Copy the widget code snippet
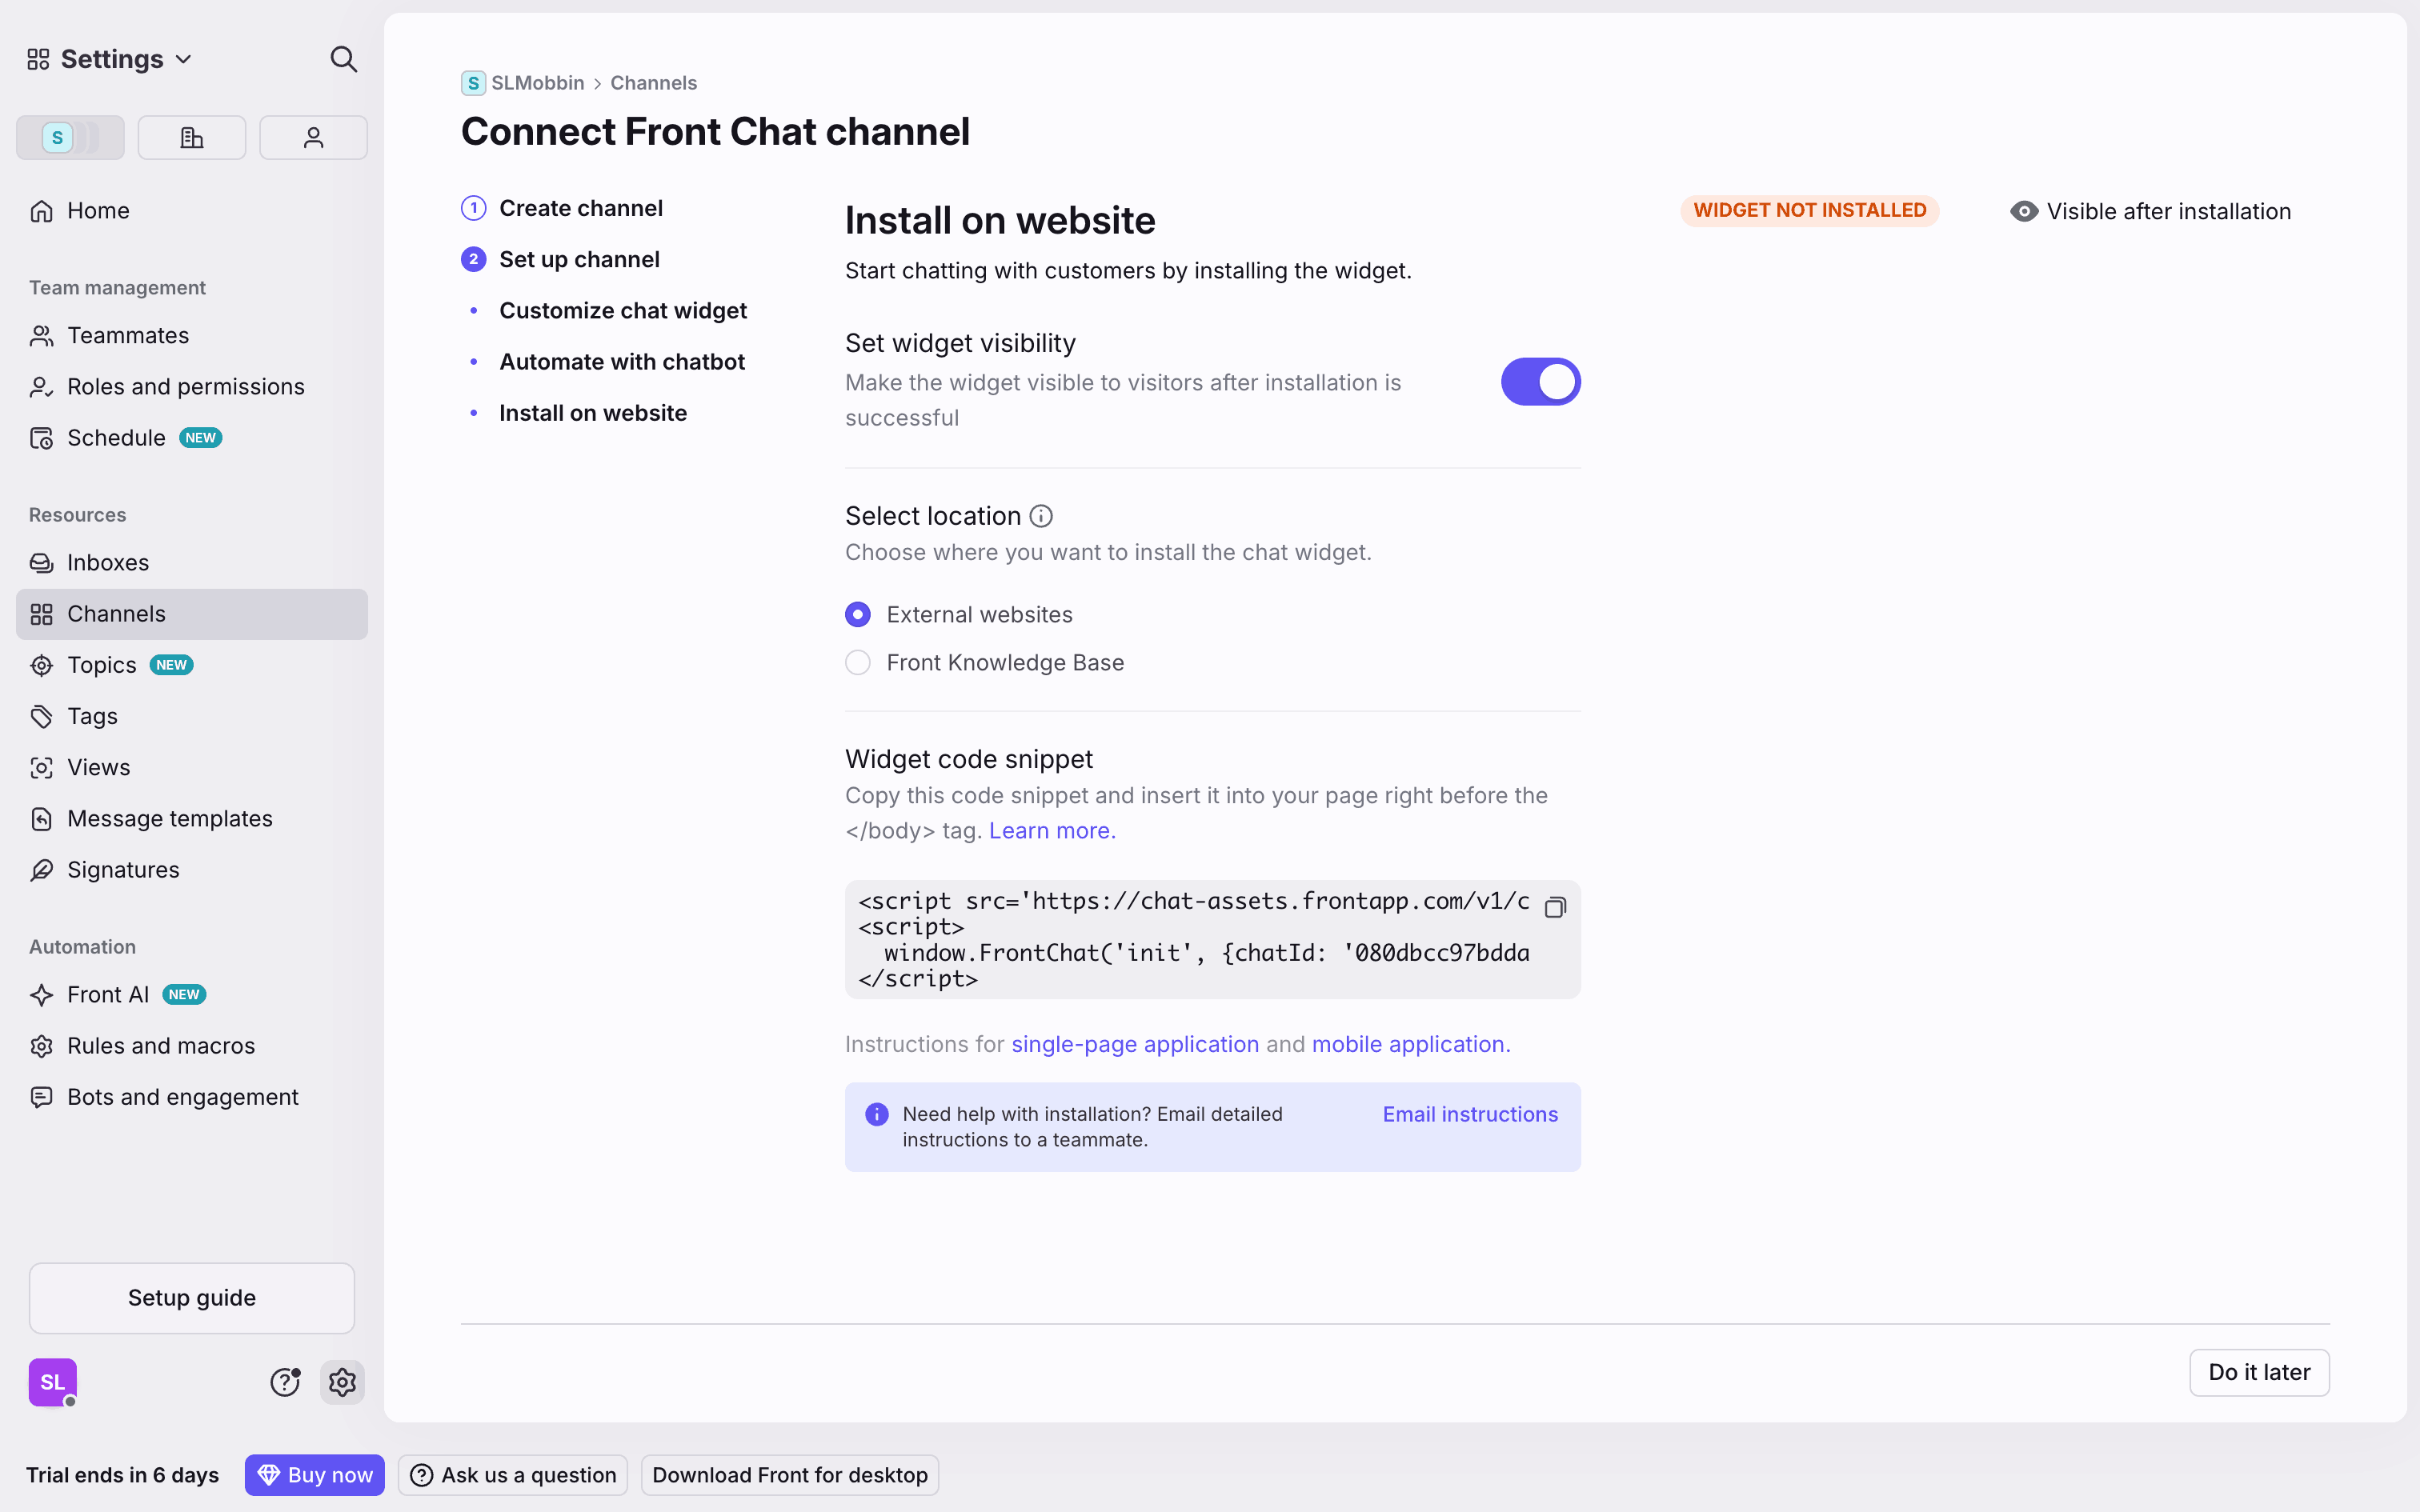Viewport: 2420px width, 1512px height. click(x=1555, y=907)
